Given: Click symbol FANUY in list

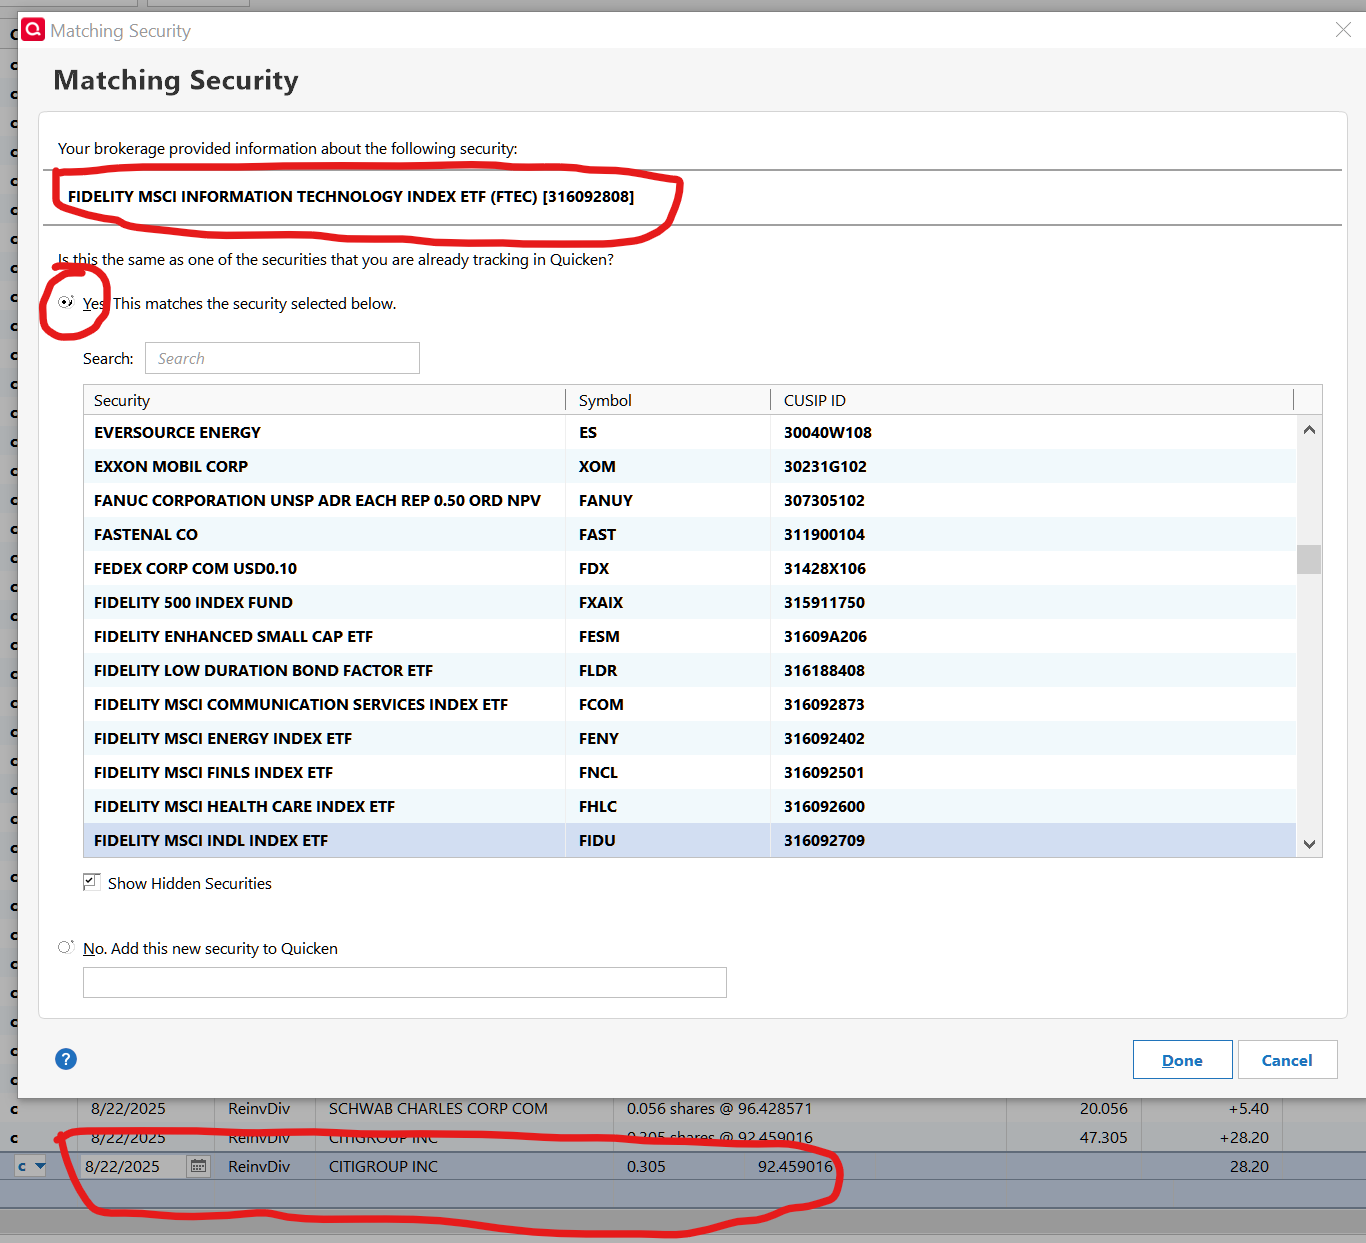Looking at the screenshot, I should coord(606,500).
